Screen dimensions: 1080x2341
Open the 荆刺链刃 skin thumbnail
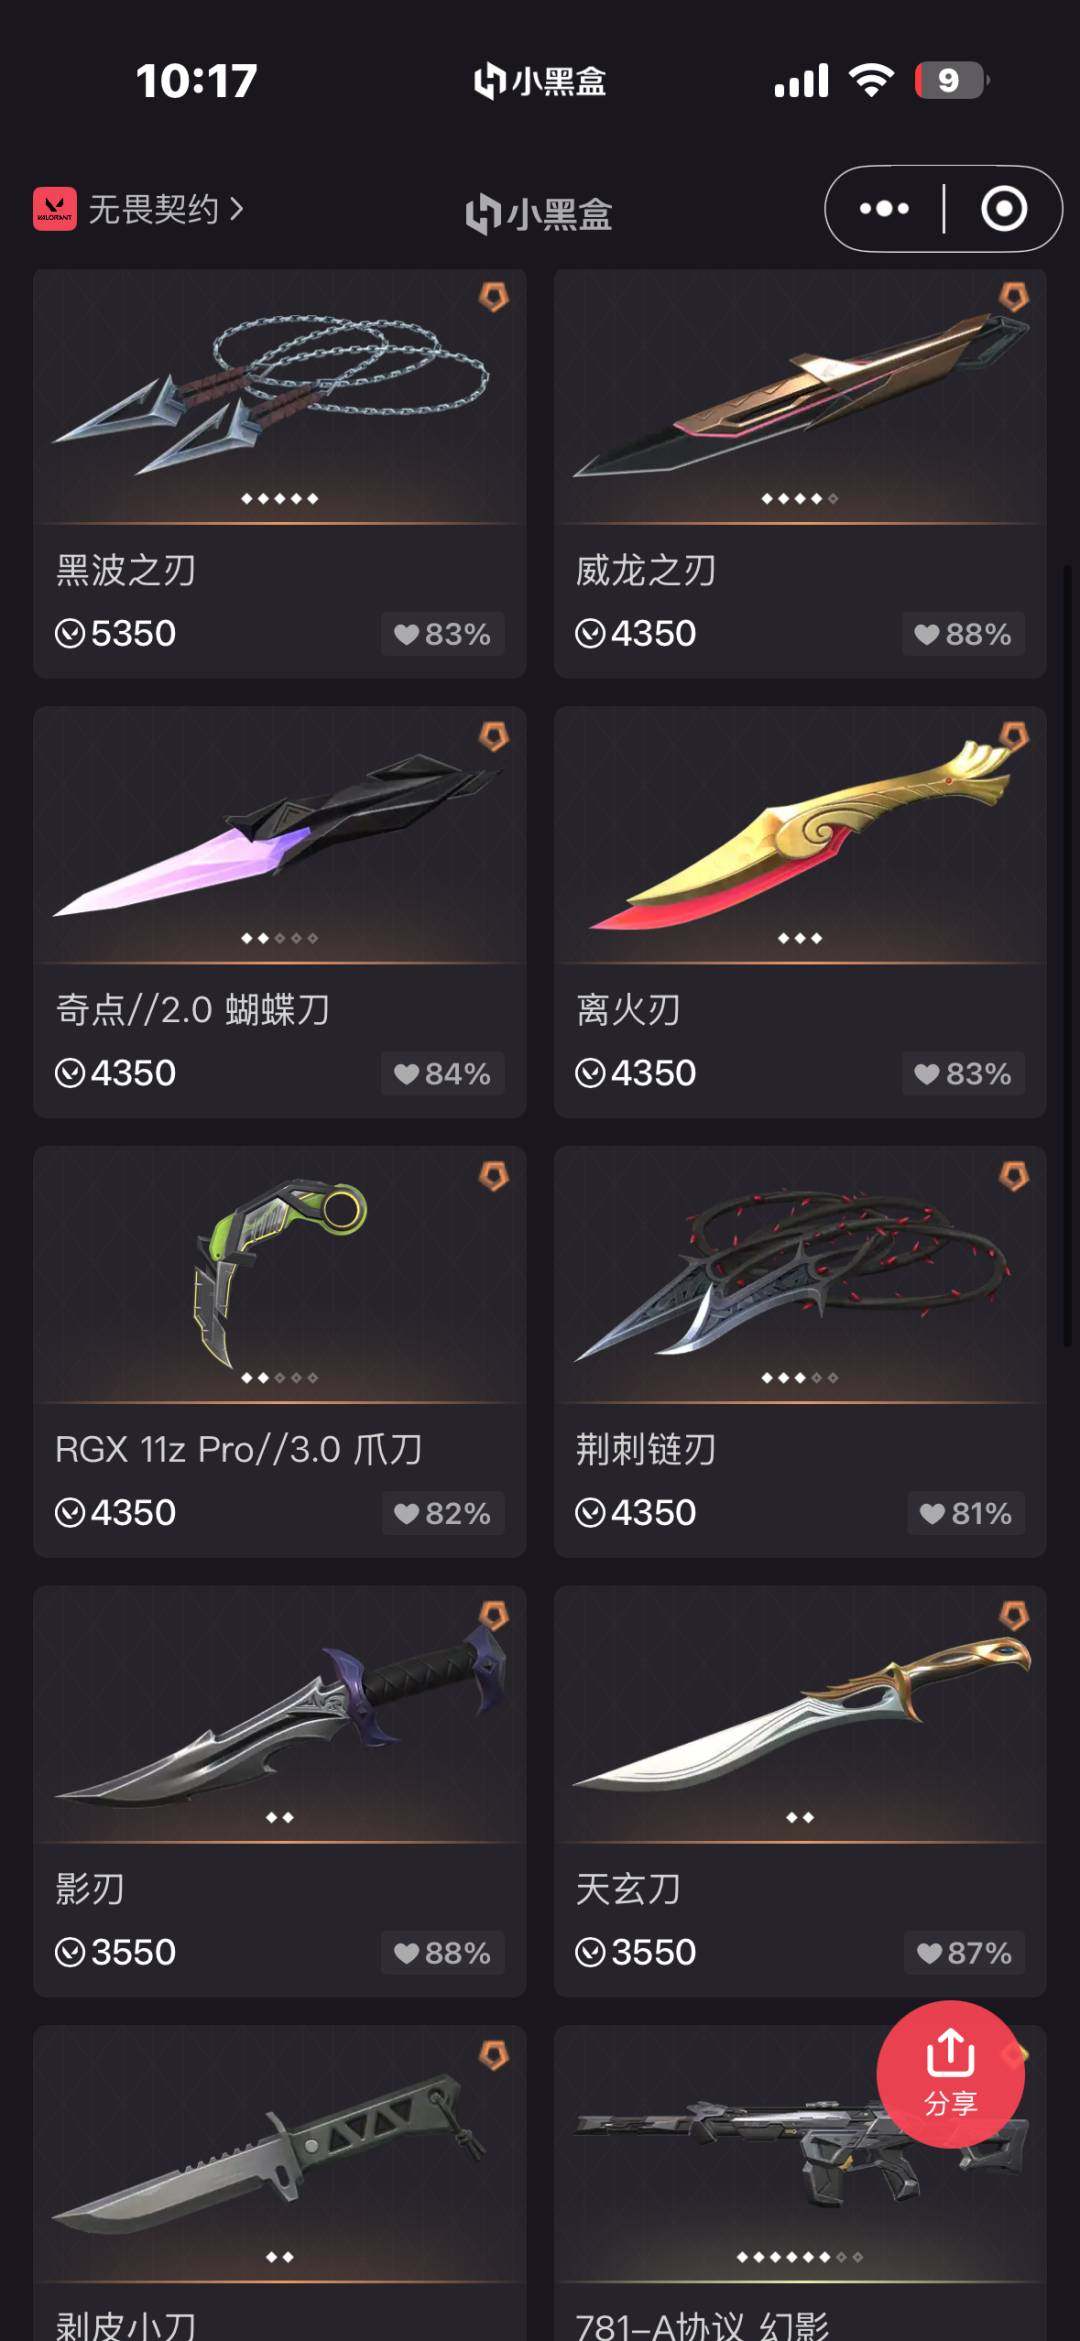800,1274
